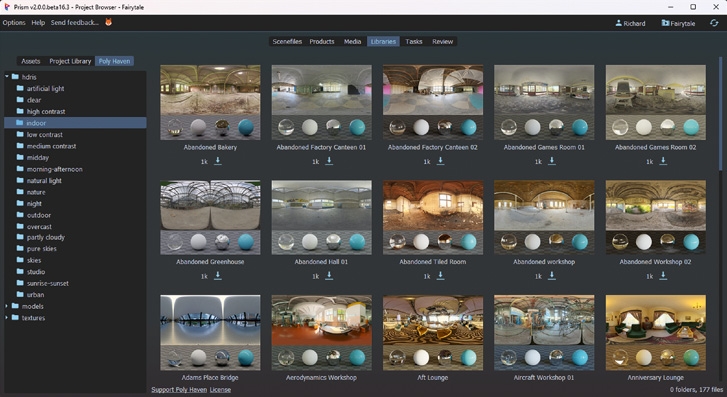Viewport: 727px width, 397px height.
Task: Open the Help menu
Action: click(x=38, y=22)
